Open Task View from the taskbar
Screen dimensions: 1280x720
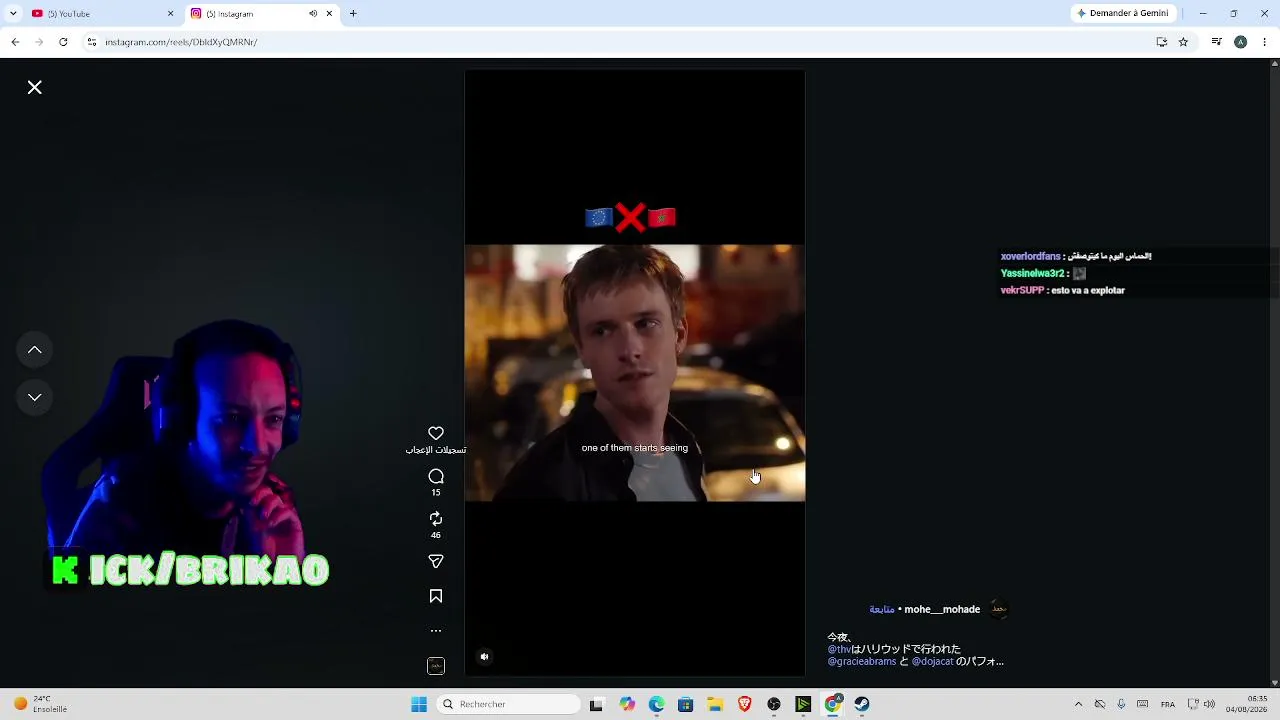[x=597, y=704]
